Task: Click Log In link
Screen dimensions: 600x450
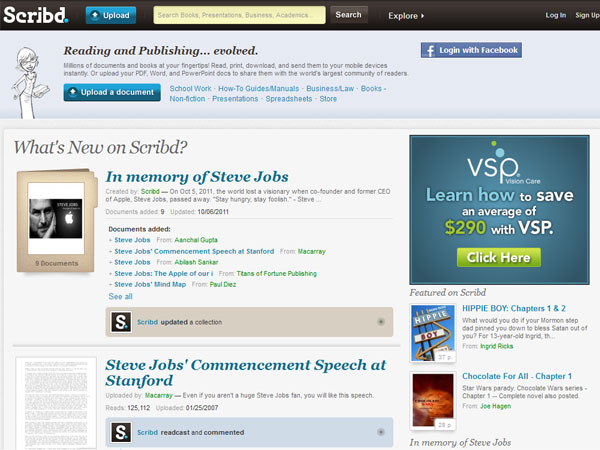Action: tap(556, 15)
